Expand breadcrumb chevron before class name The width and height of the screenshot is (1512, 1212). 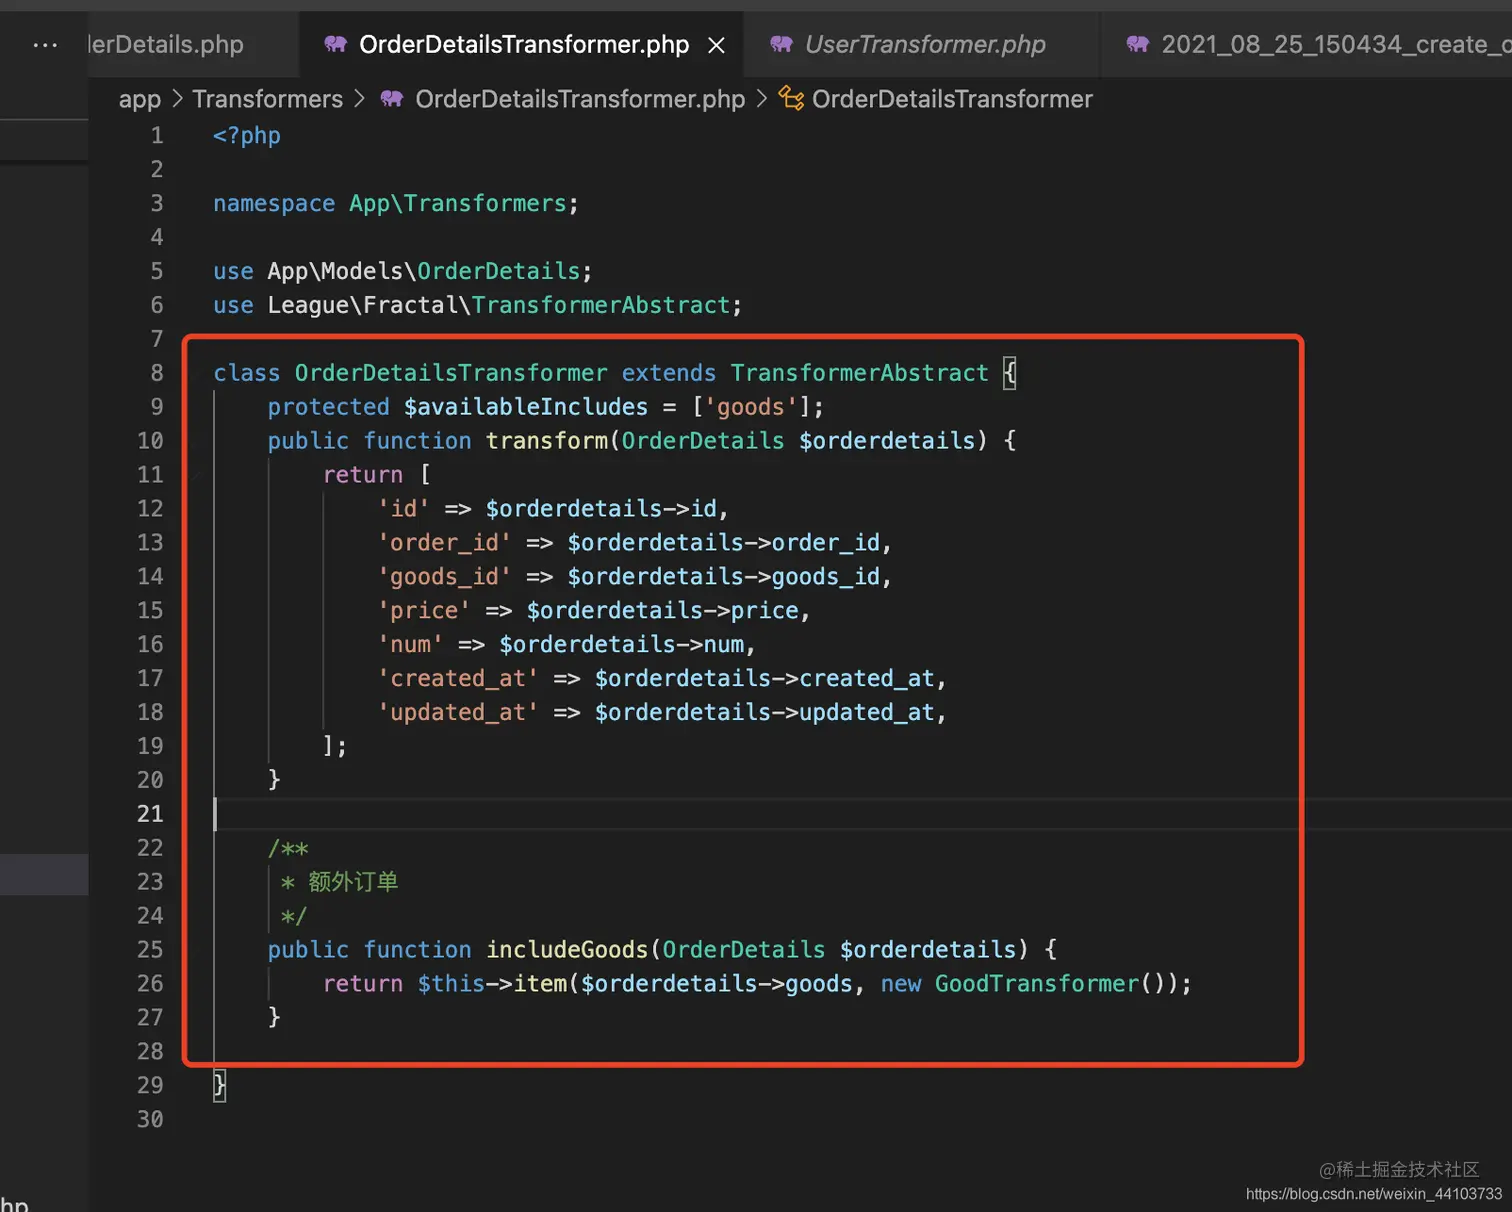tap(762, 98)
